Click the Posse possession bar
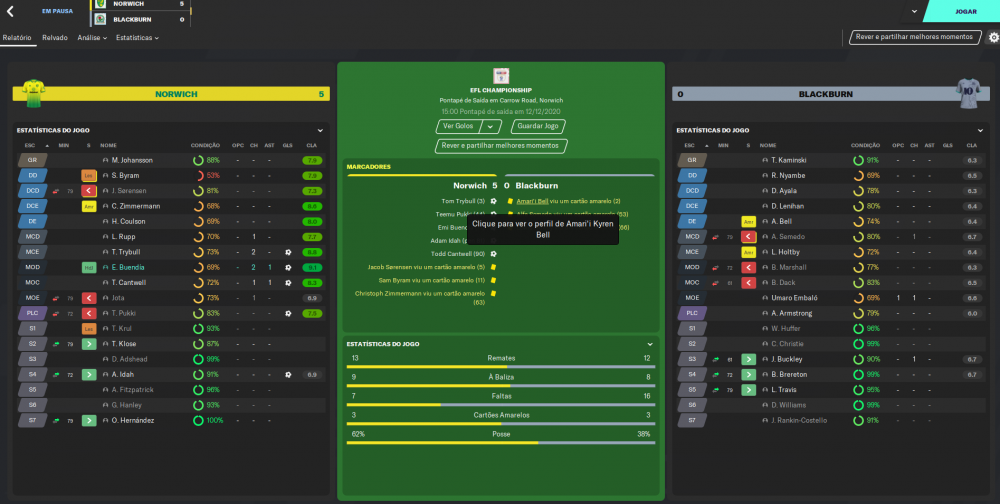Image resolution: width=1000 pixels, height=504 pixels. pyautogui.click(x=501, y=443)
